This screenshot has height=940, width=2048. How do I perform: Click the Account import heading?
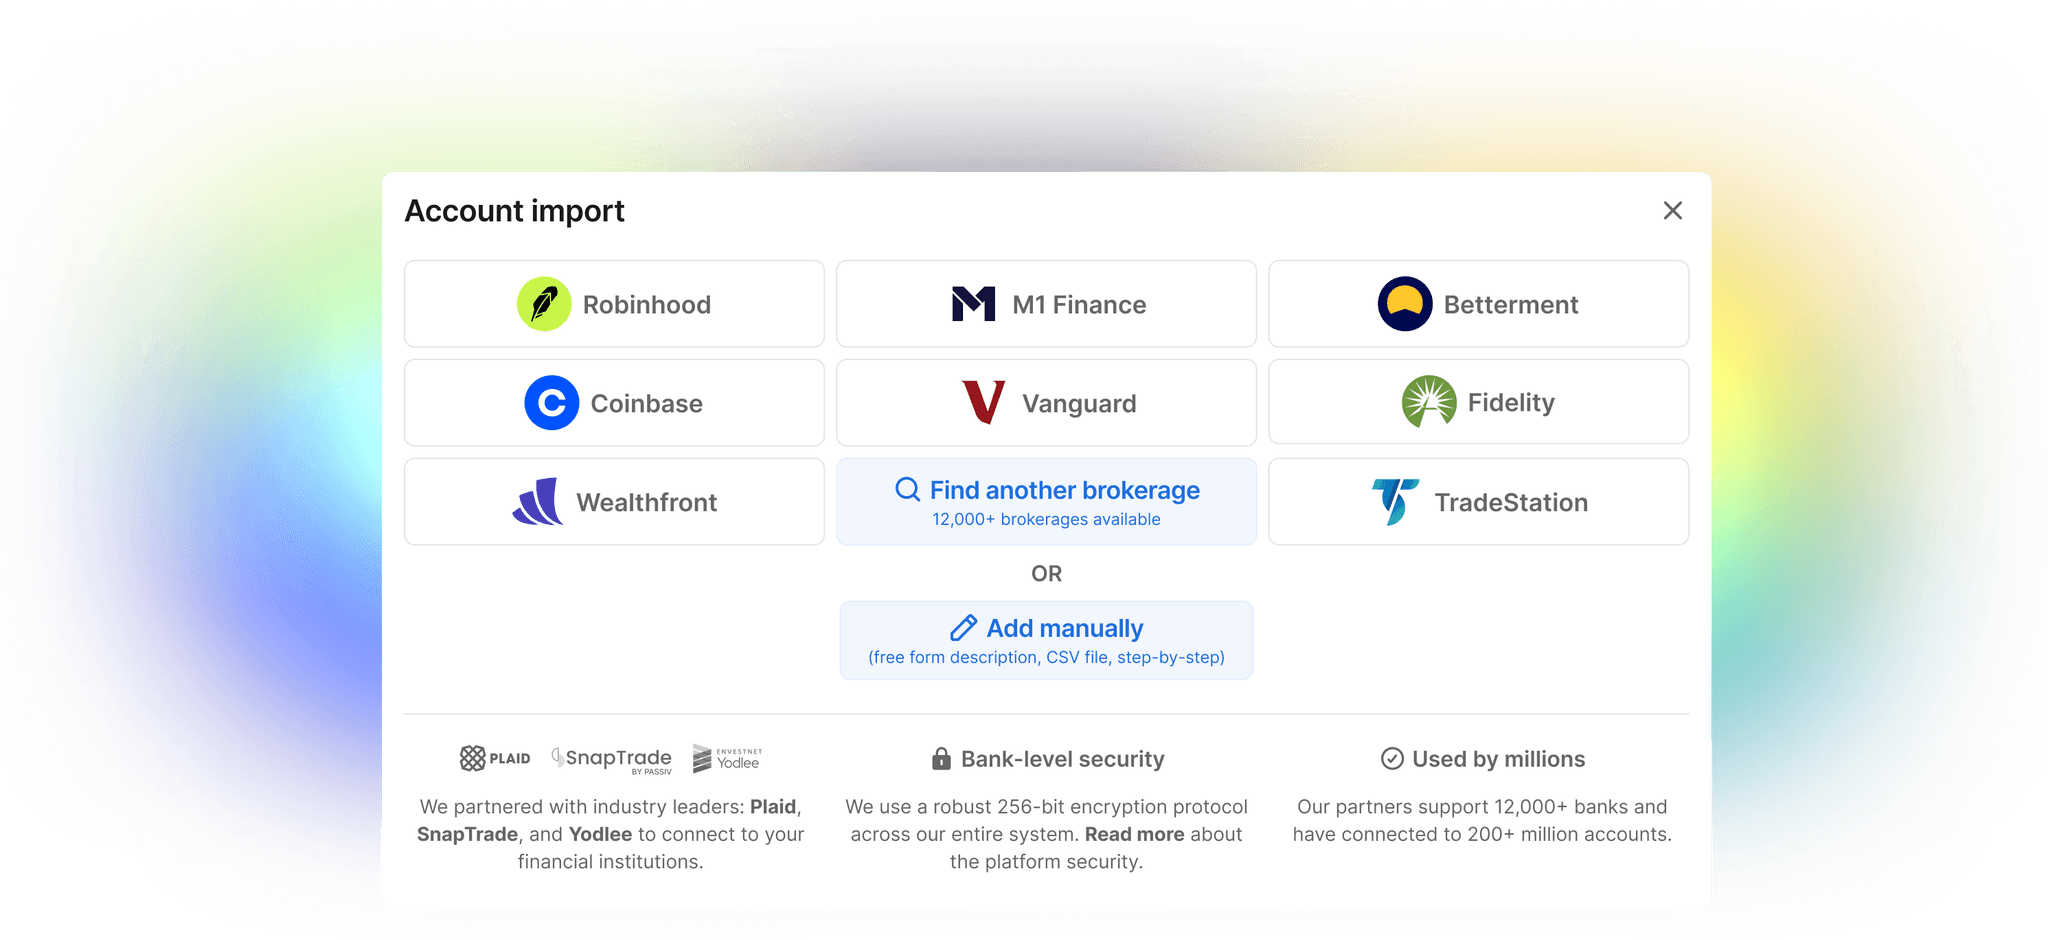coord(514,211)
